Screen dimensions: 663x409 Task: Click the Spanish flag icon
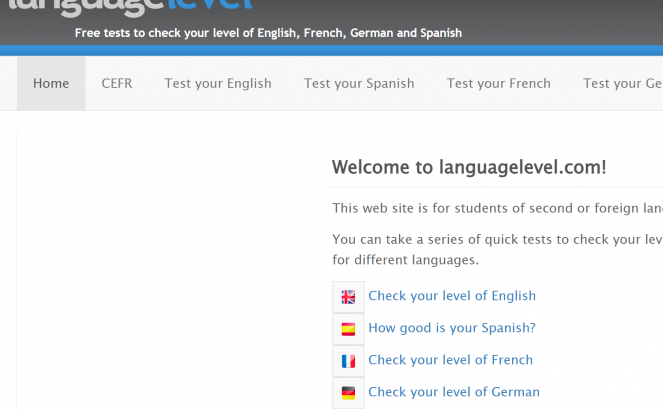[x=348, y=329]
